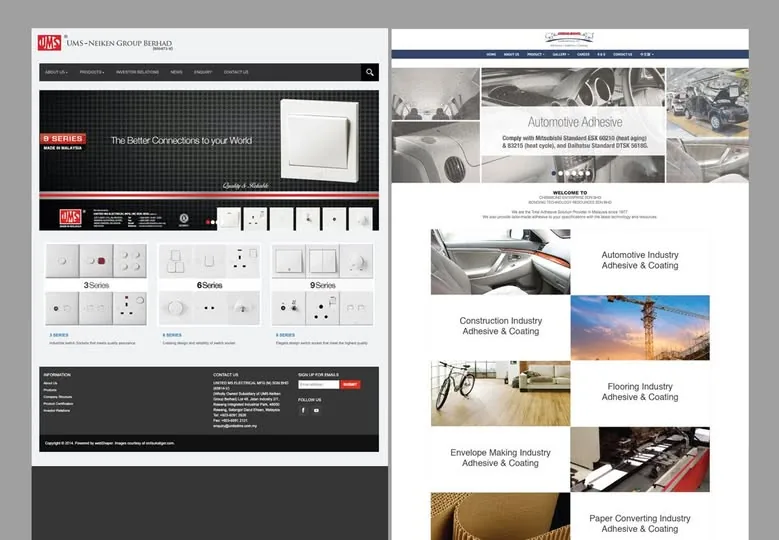Screen dimensions: 779x540
Task: Open Contact Us on the blue nav bar
Action: click(623, 54)
